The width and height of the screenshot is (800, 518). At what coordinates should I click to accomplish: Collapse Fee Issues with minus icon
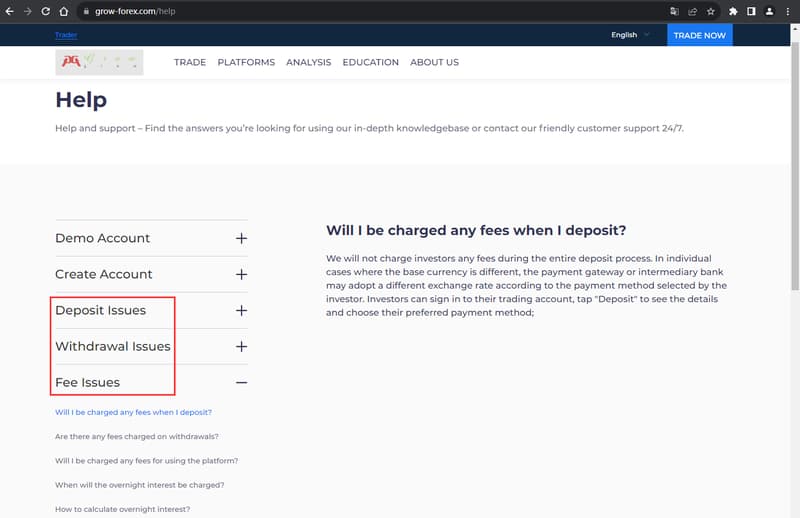(241, 382)
